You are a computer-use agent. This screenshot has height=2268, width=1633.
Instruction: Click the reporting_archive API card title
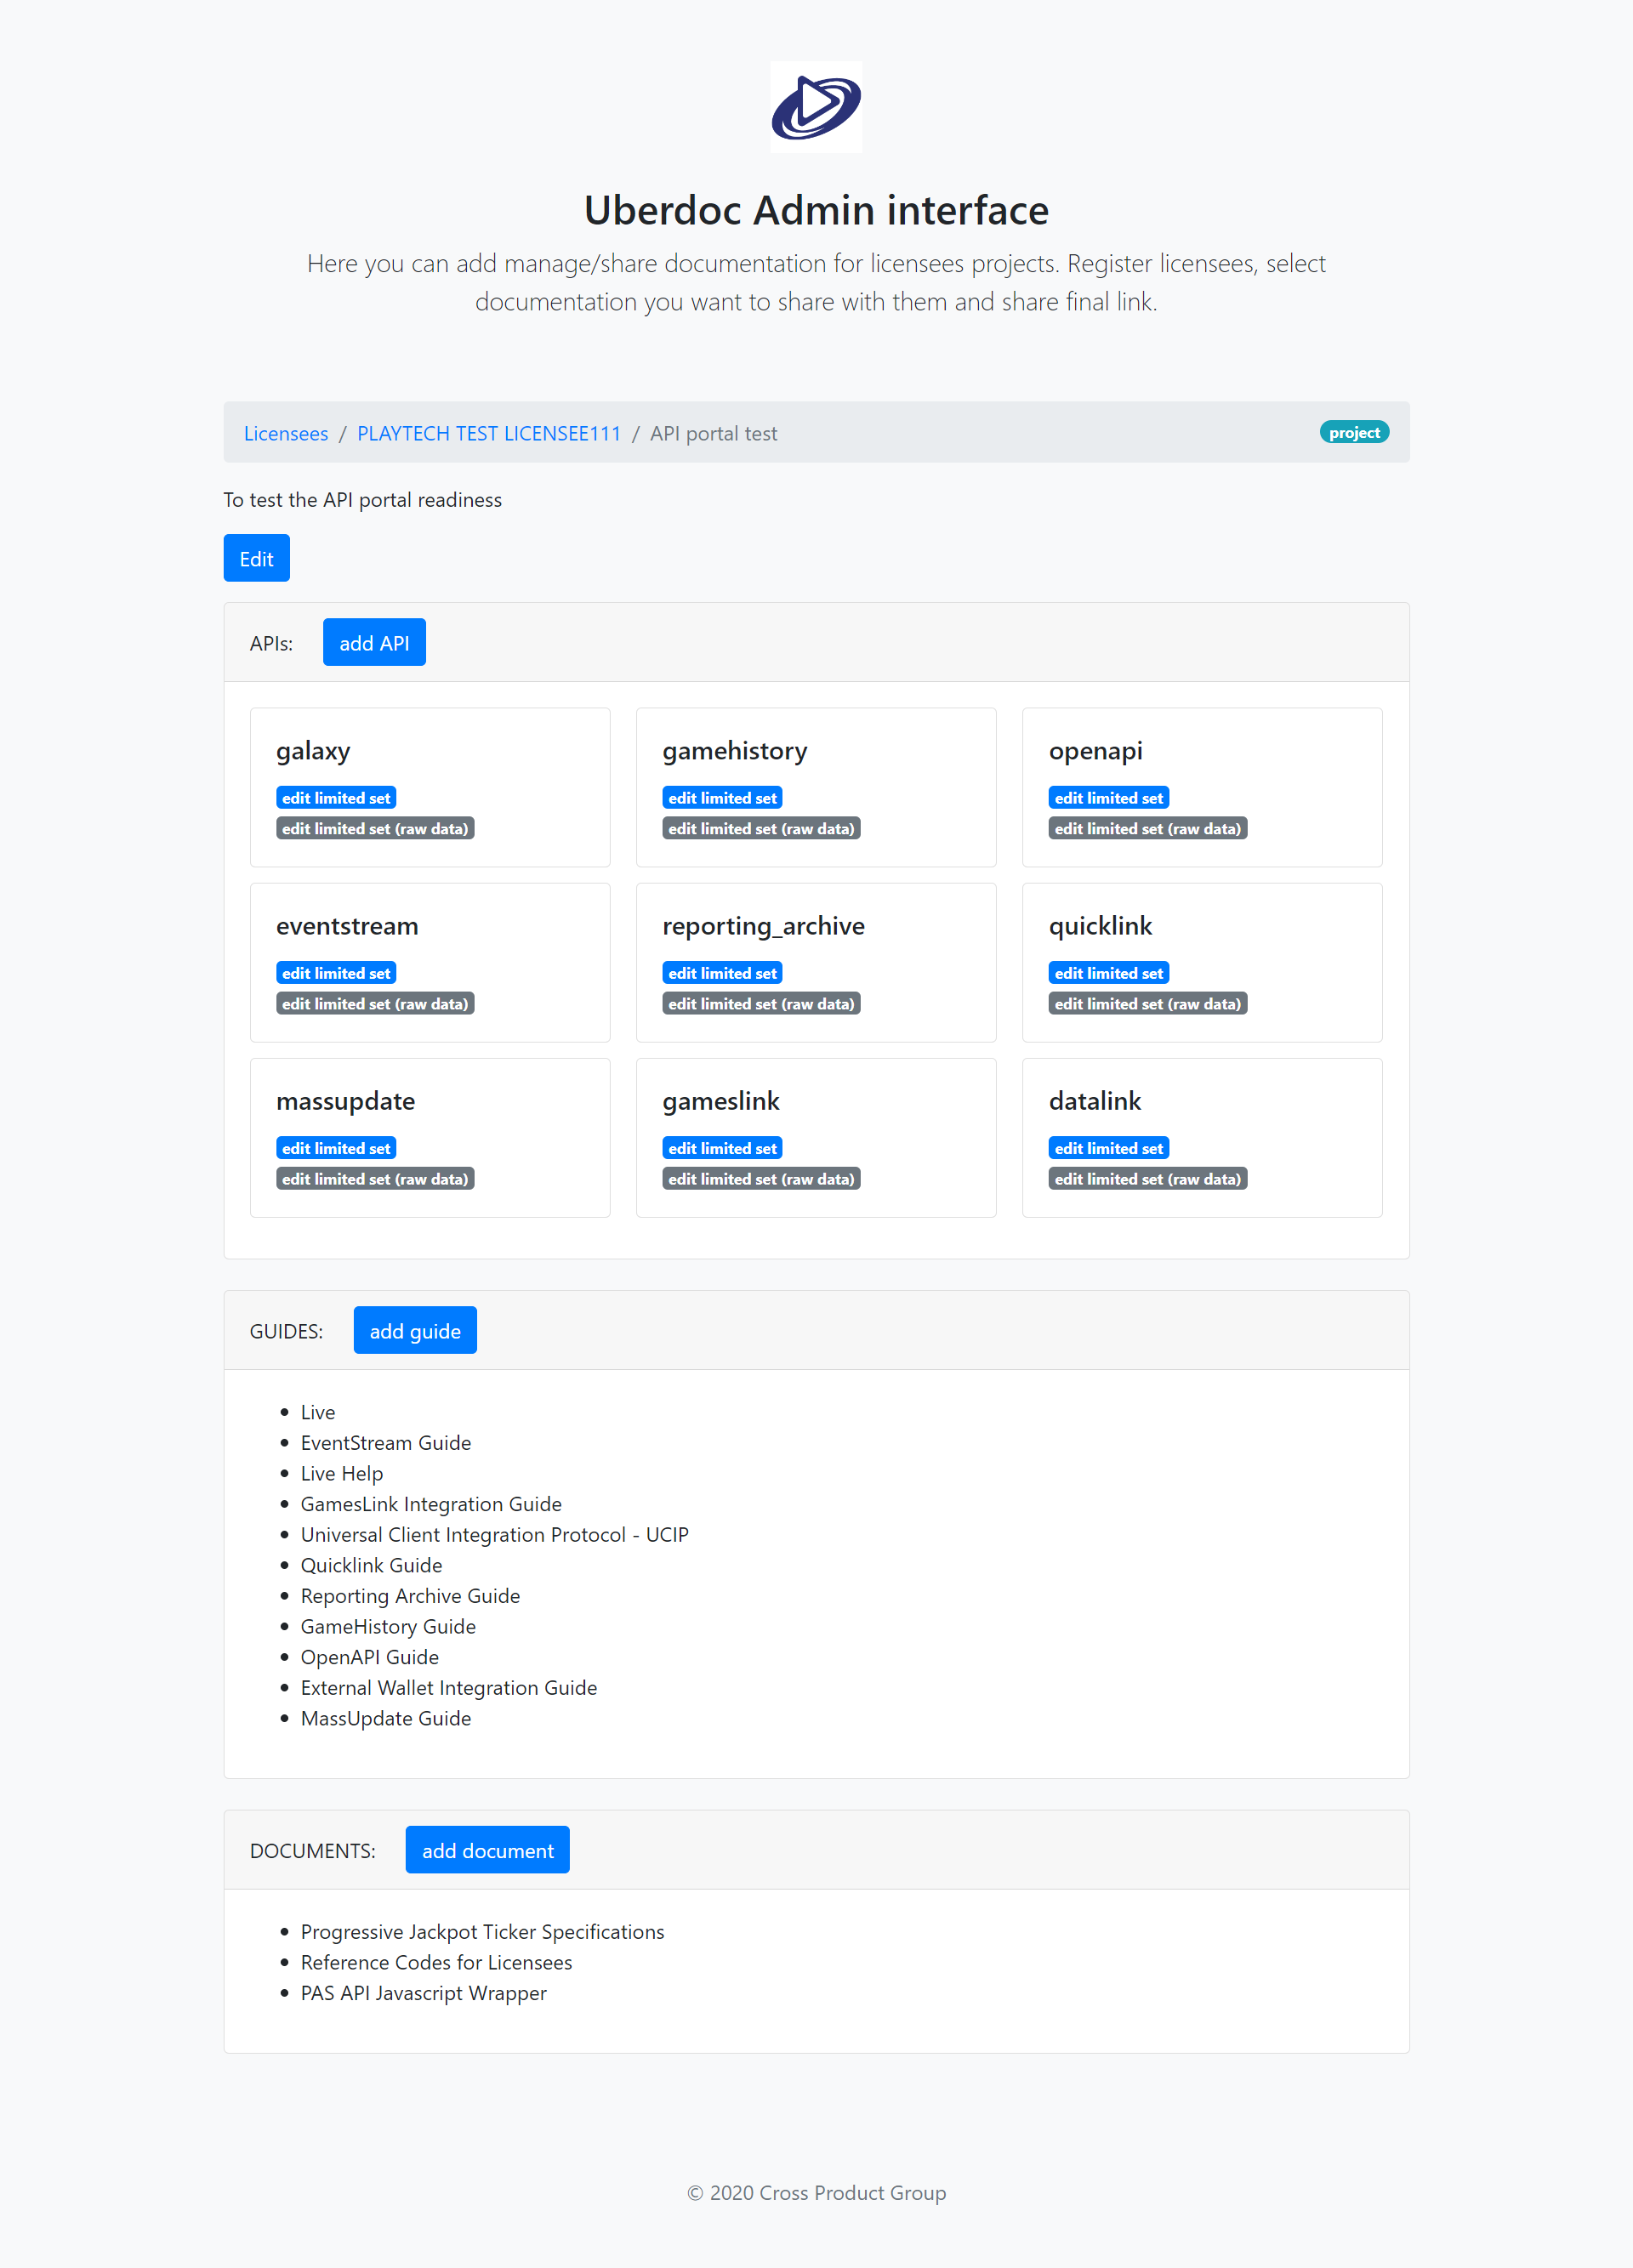764,926
